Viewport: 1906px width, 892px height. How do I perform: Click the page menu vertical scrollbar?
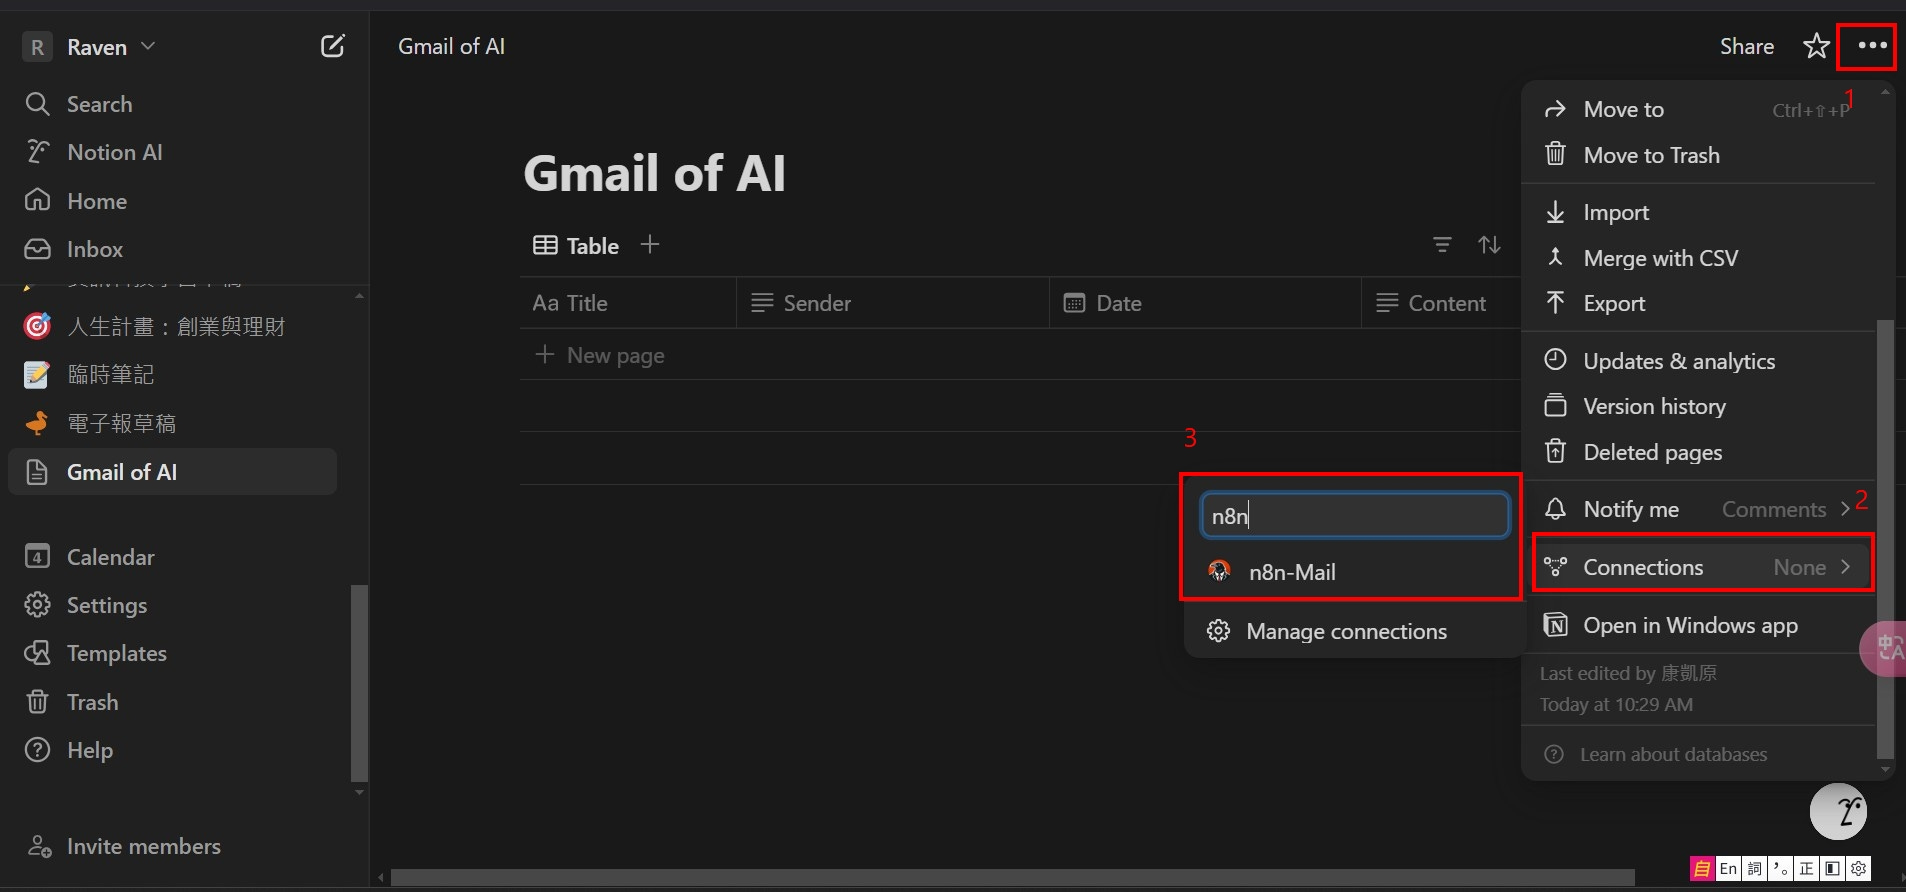tap(1885, 540)
